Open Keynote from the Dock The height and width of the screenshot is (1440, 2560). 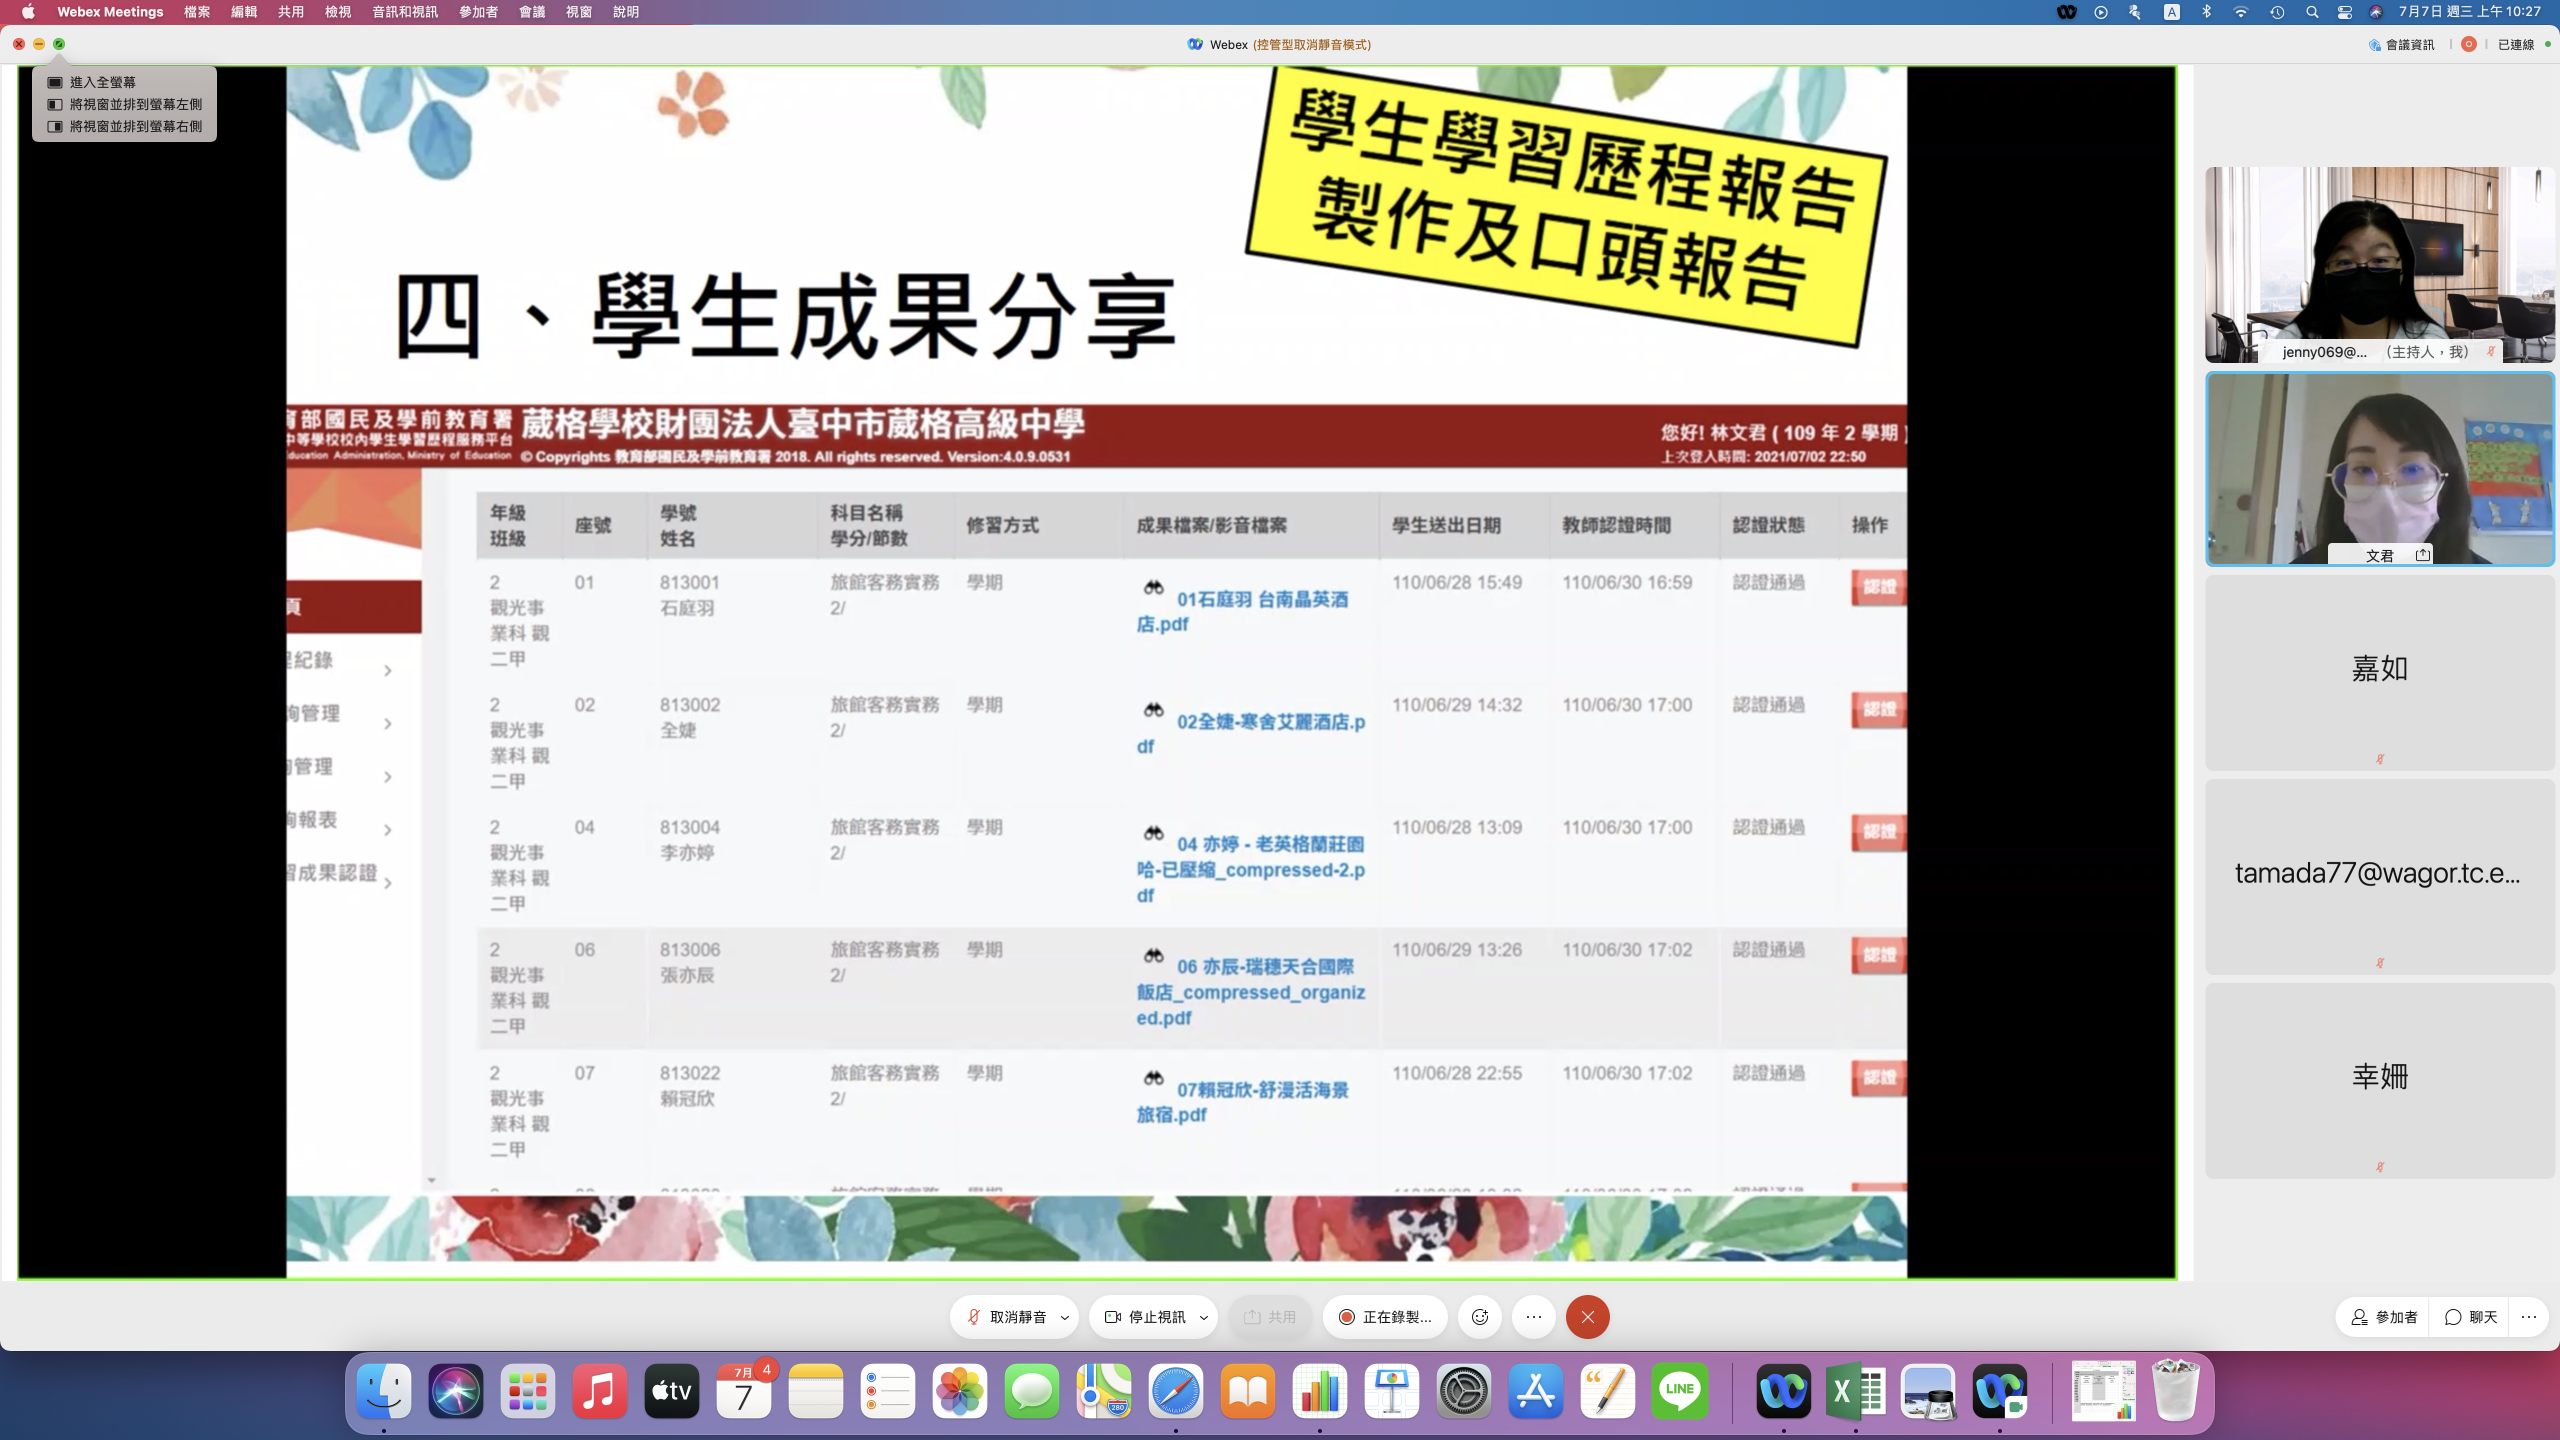1391,1391
